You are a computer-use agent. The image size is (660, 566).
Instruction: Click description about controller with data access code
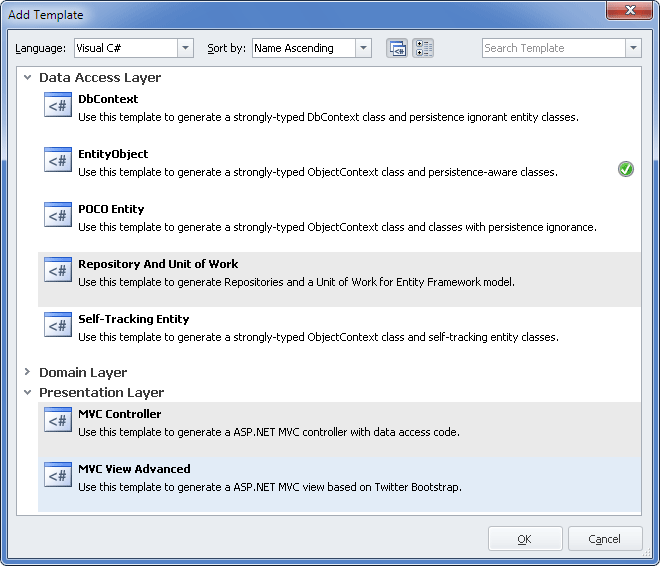(269, 432)
